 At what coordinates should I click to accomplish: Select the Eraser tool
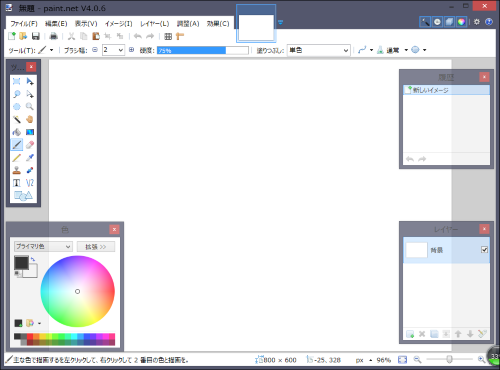coord(30,145)
